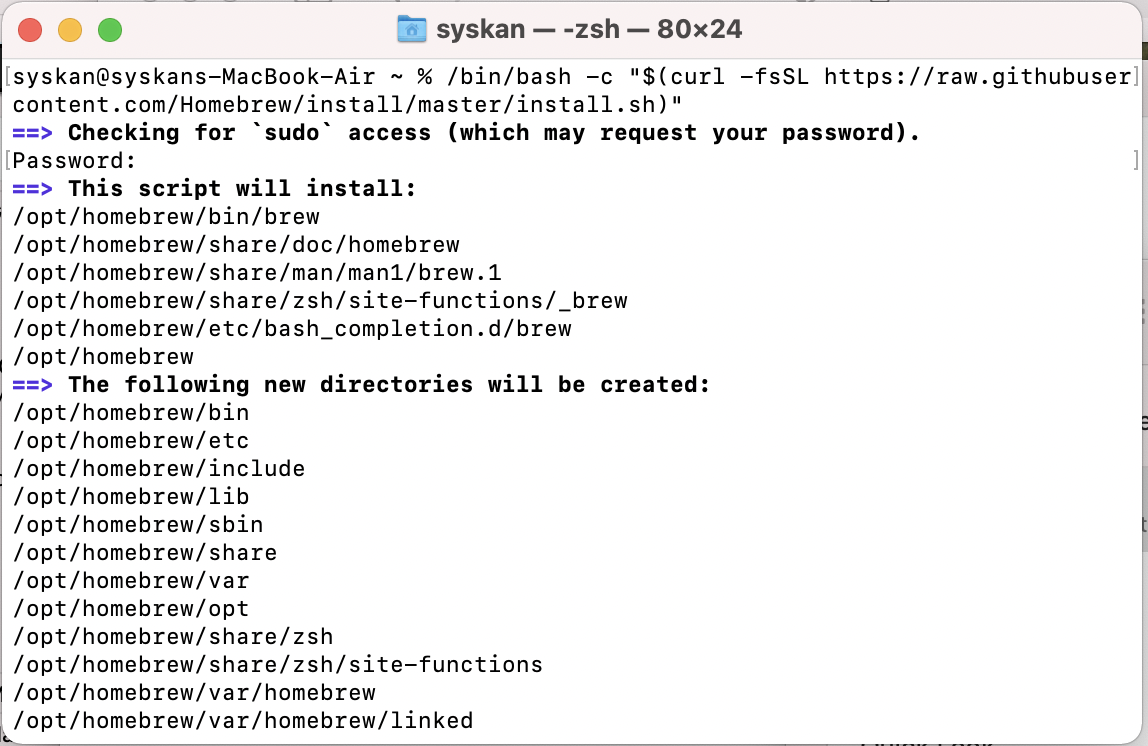1148x746 pixels.
Task: Click the /opt/homebrew/bin/brew path line
Action: 166,217
